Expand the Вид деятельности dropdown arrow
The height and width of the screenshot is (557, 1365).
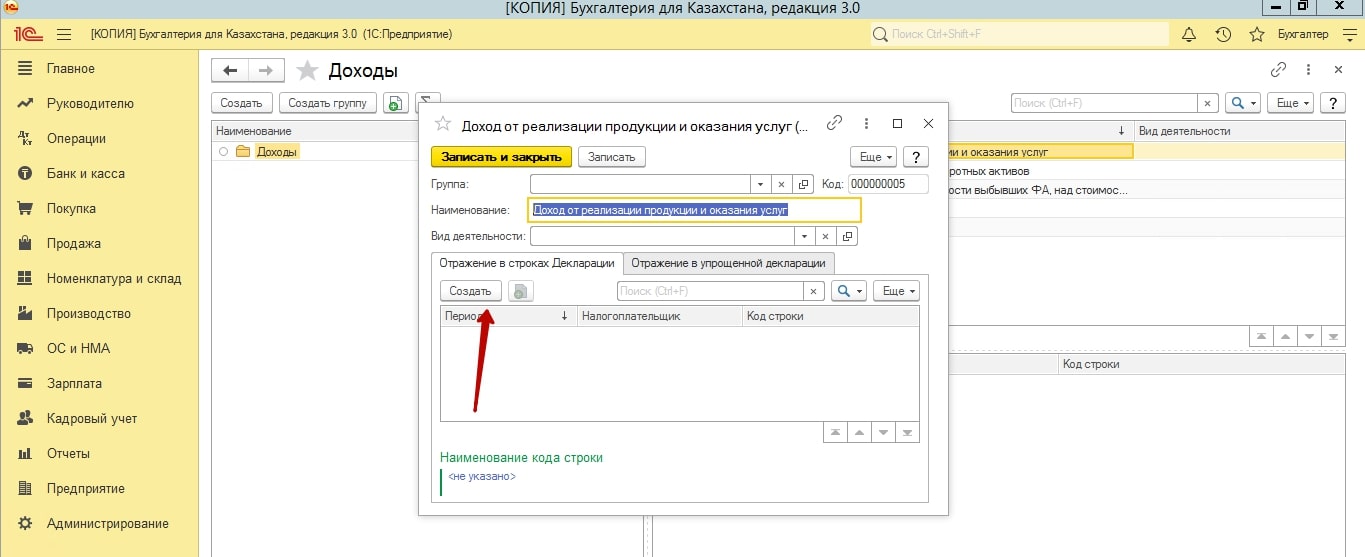coord(804,237)
